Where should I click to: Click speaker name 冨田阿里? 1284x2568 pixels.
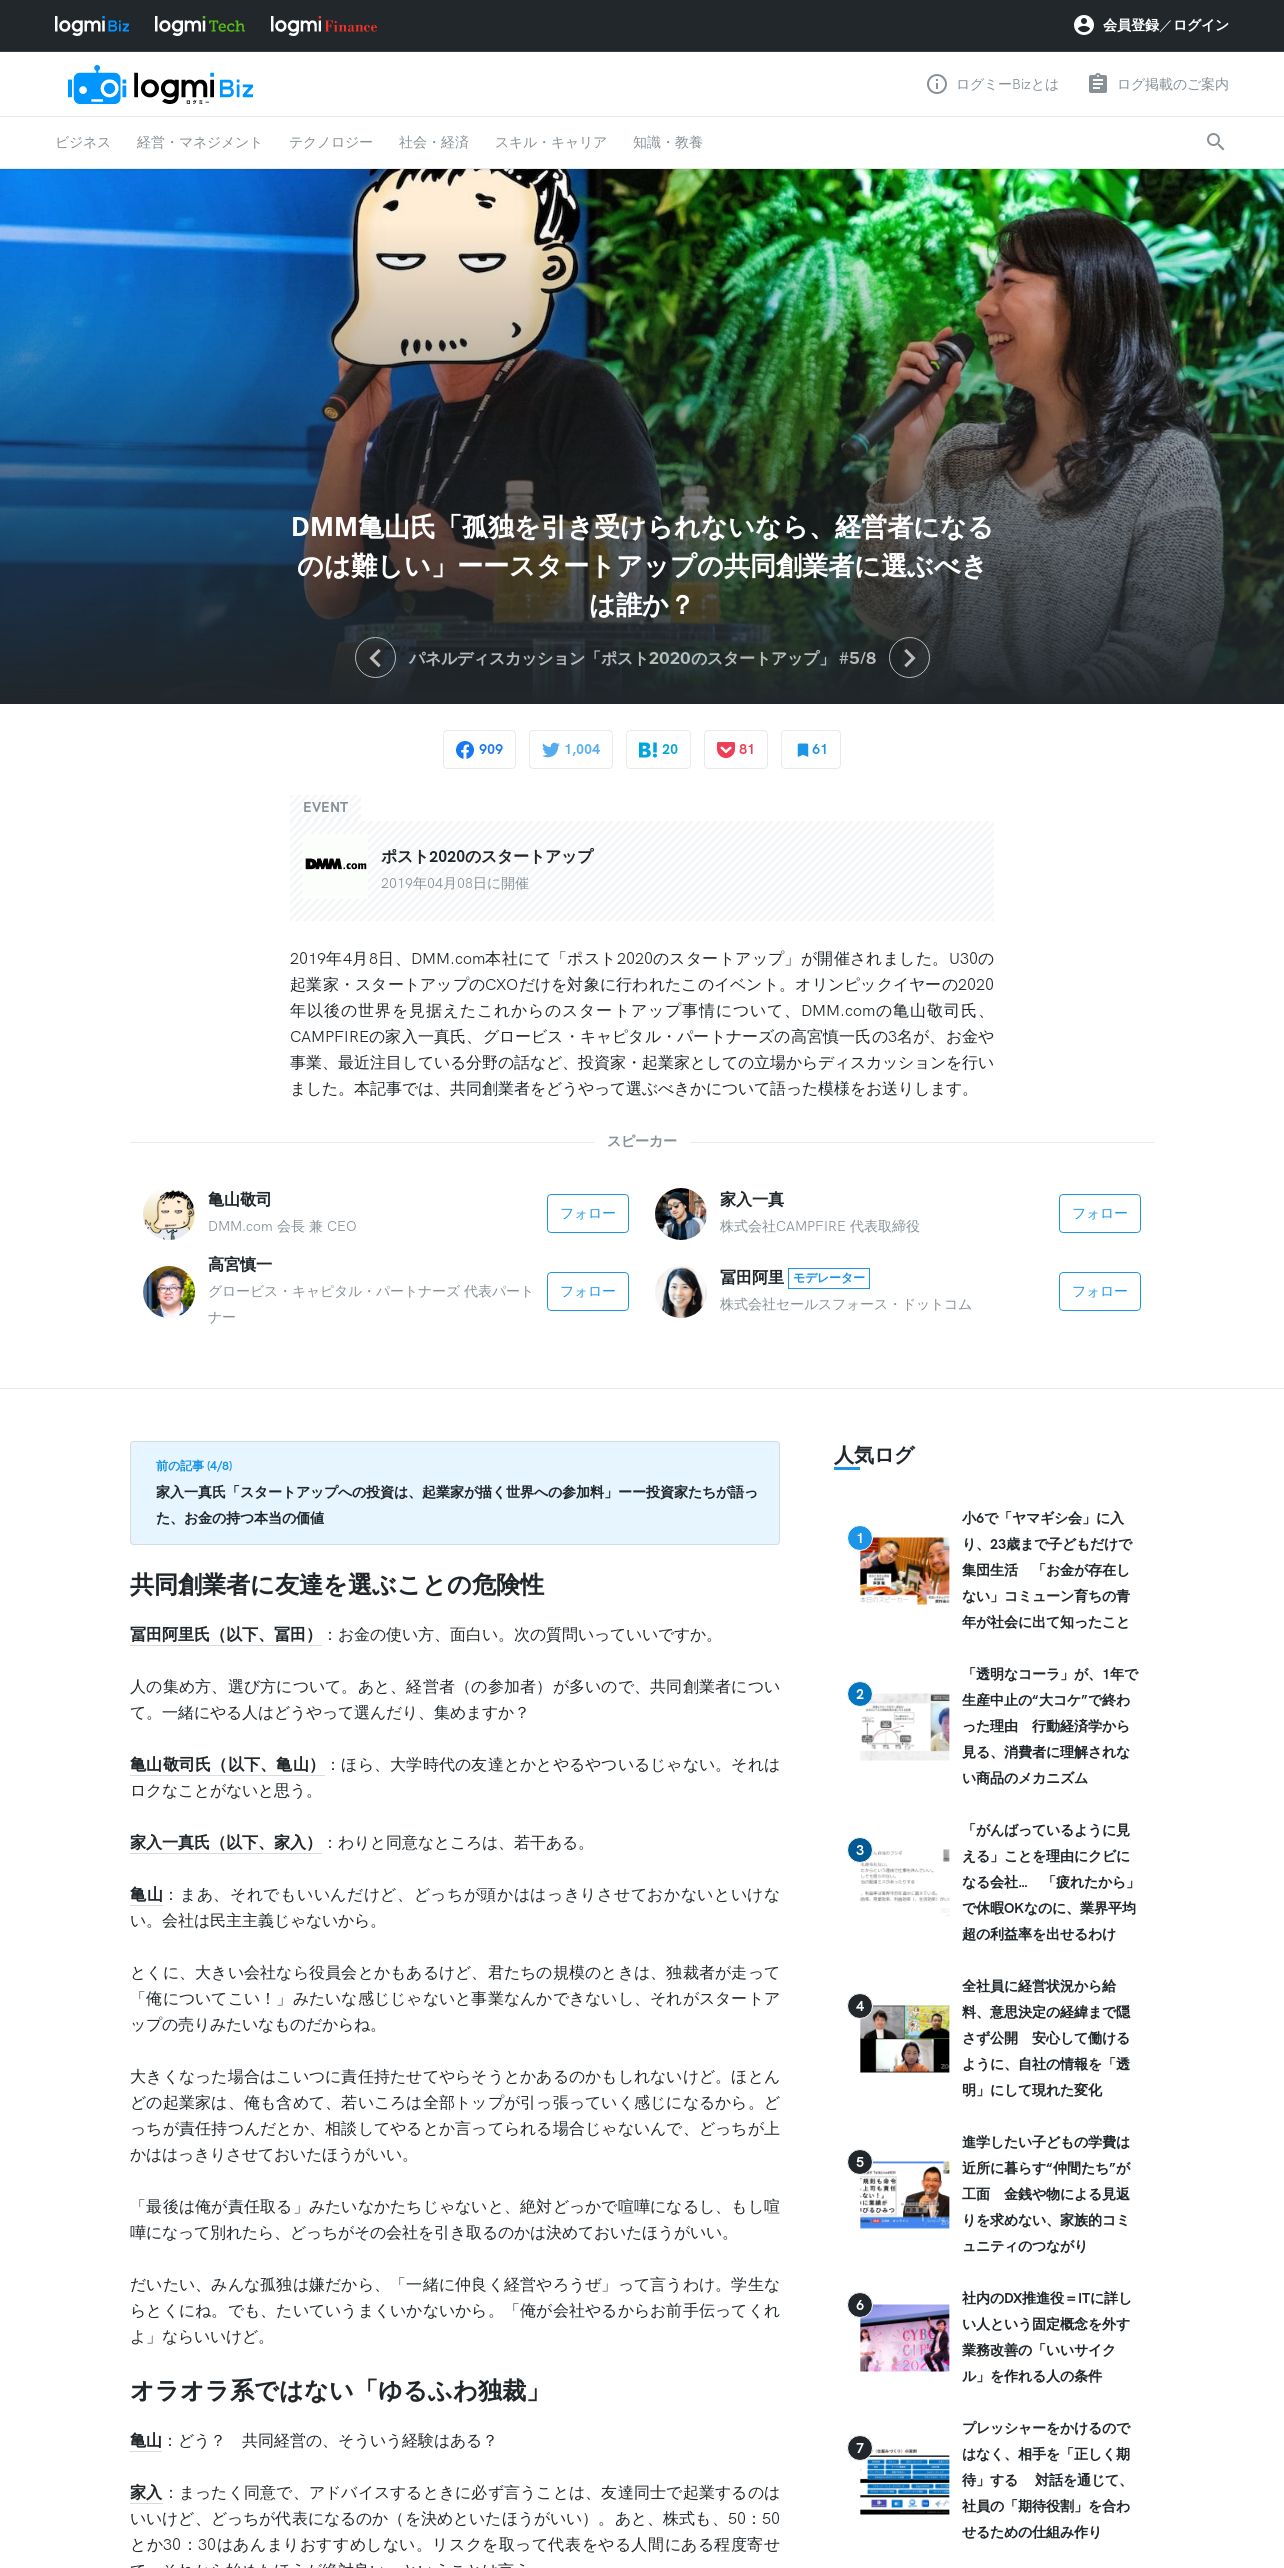coord(752,1277)
